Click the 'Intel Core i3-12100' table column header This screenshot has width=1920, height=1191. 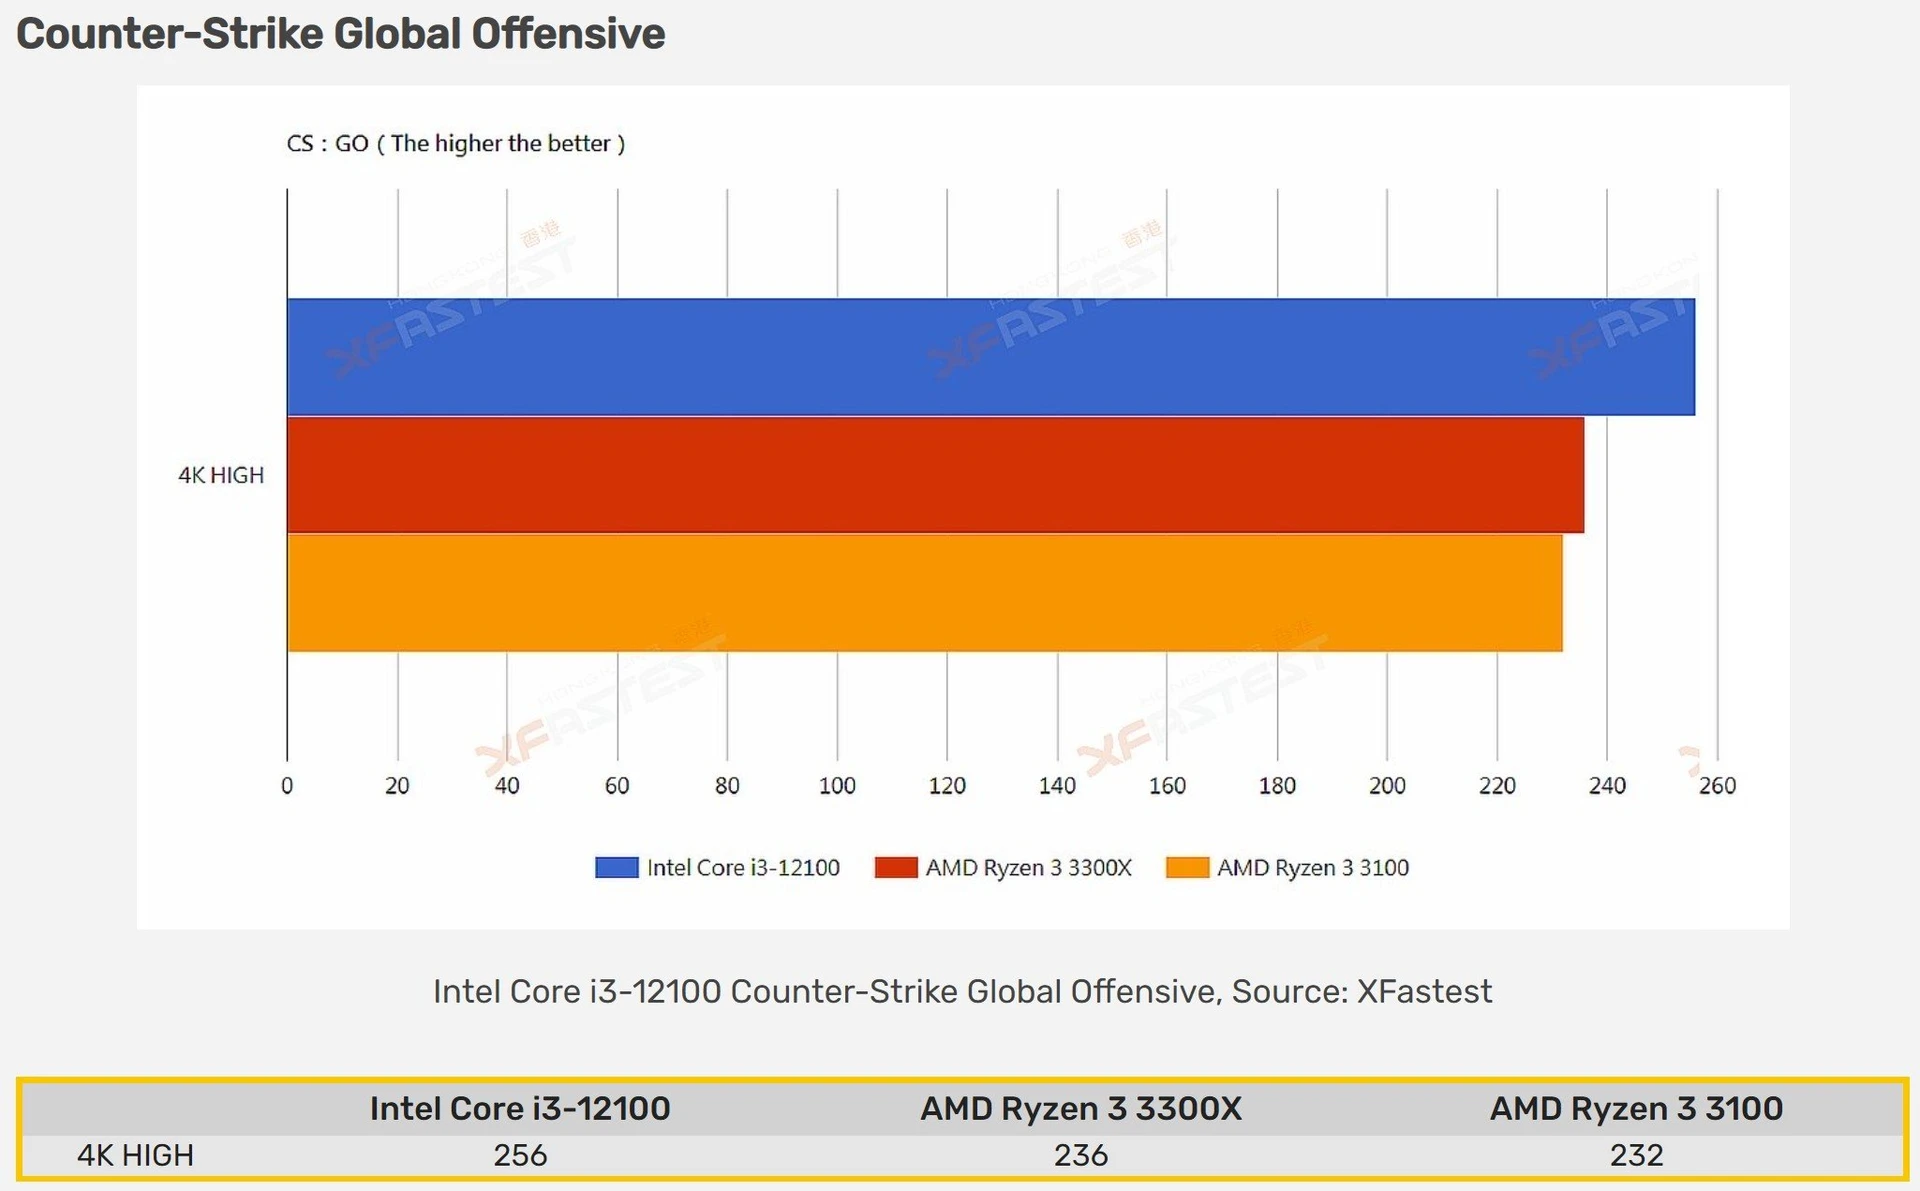tap(520, 1108)
